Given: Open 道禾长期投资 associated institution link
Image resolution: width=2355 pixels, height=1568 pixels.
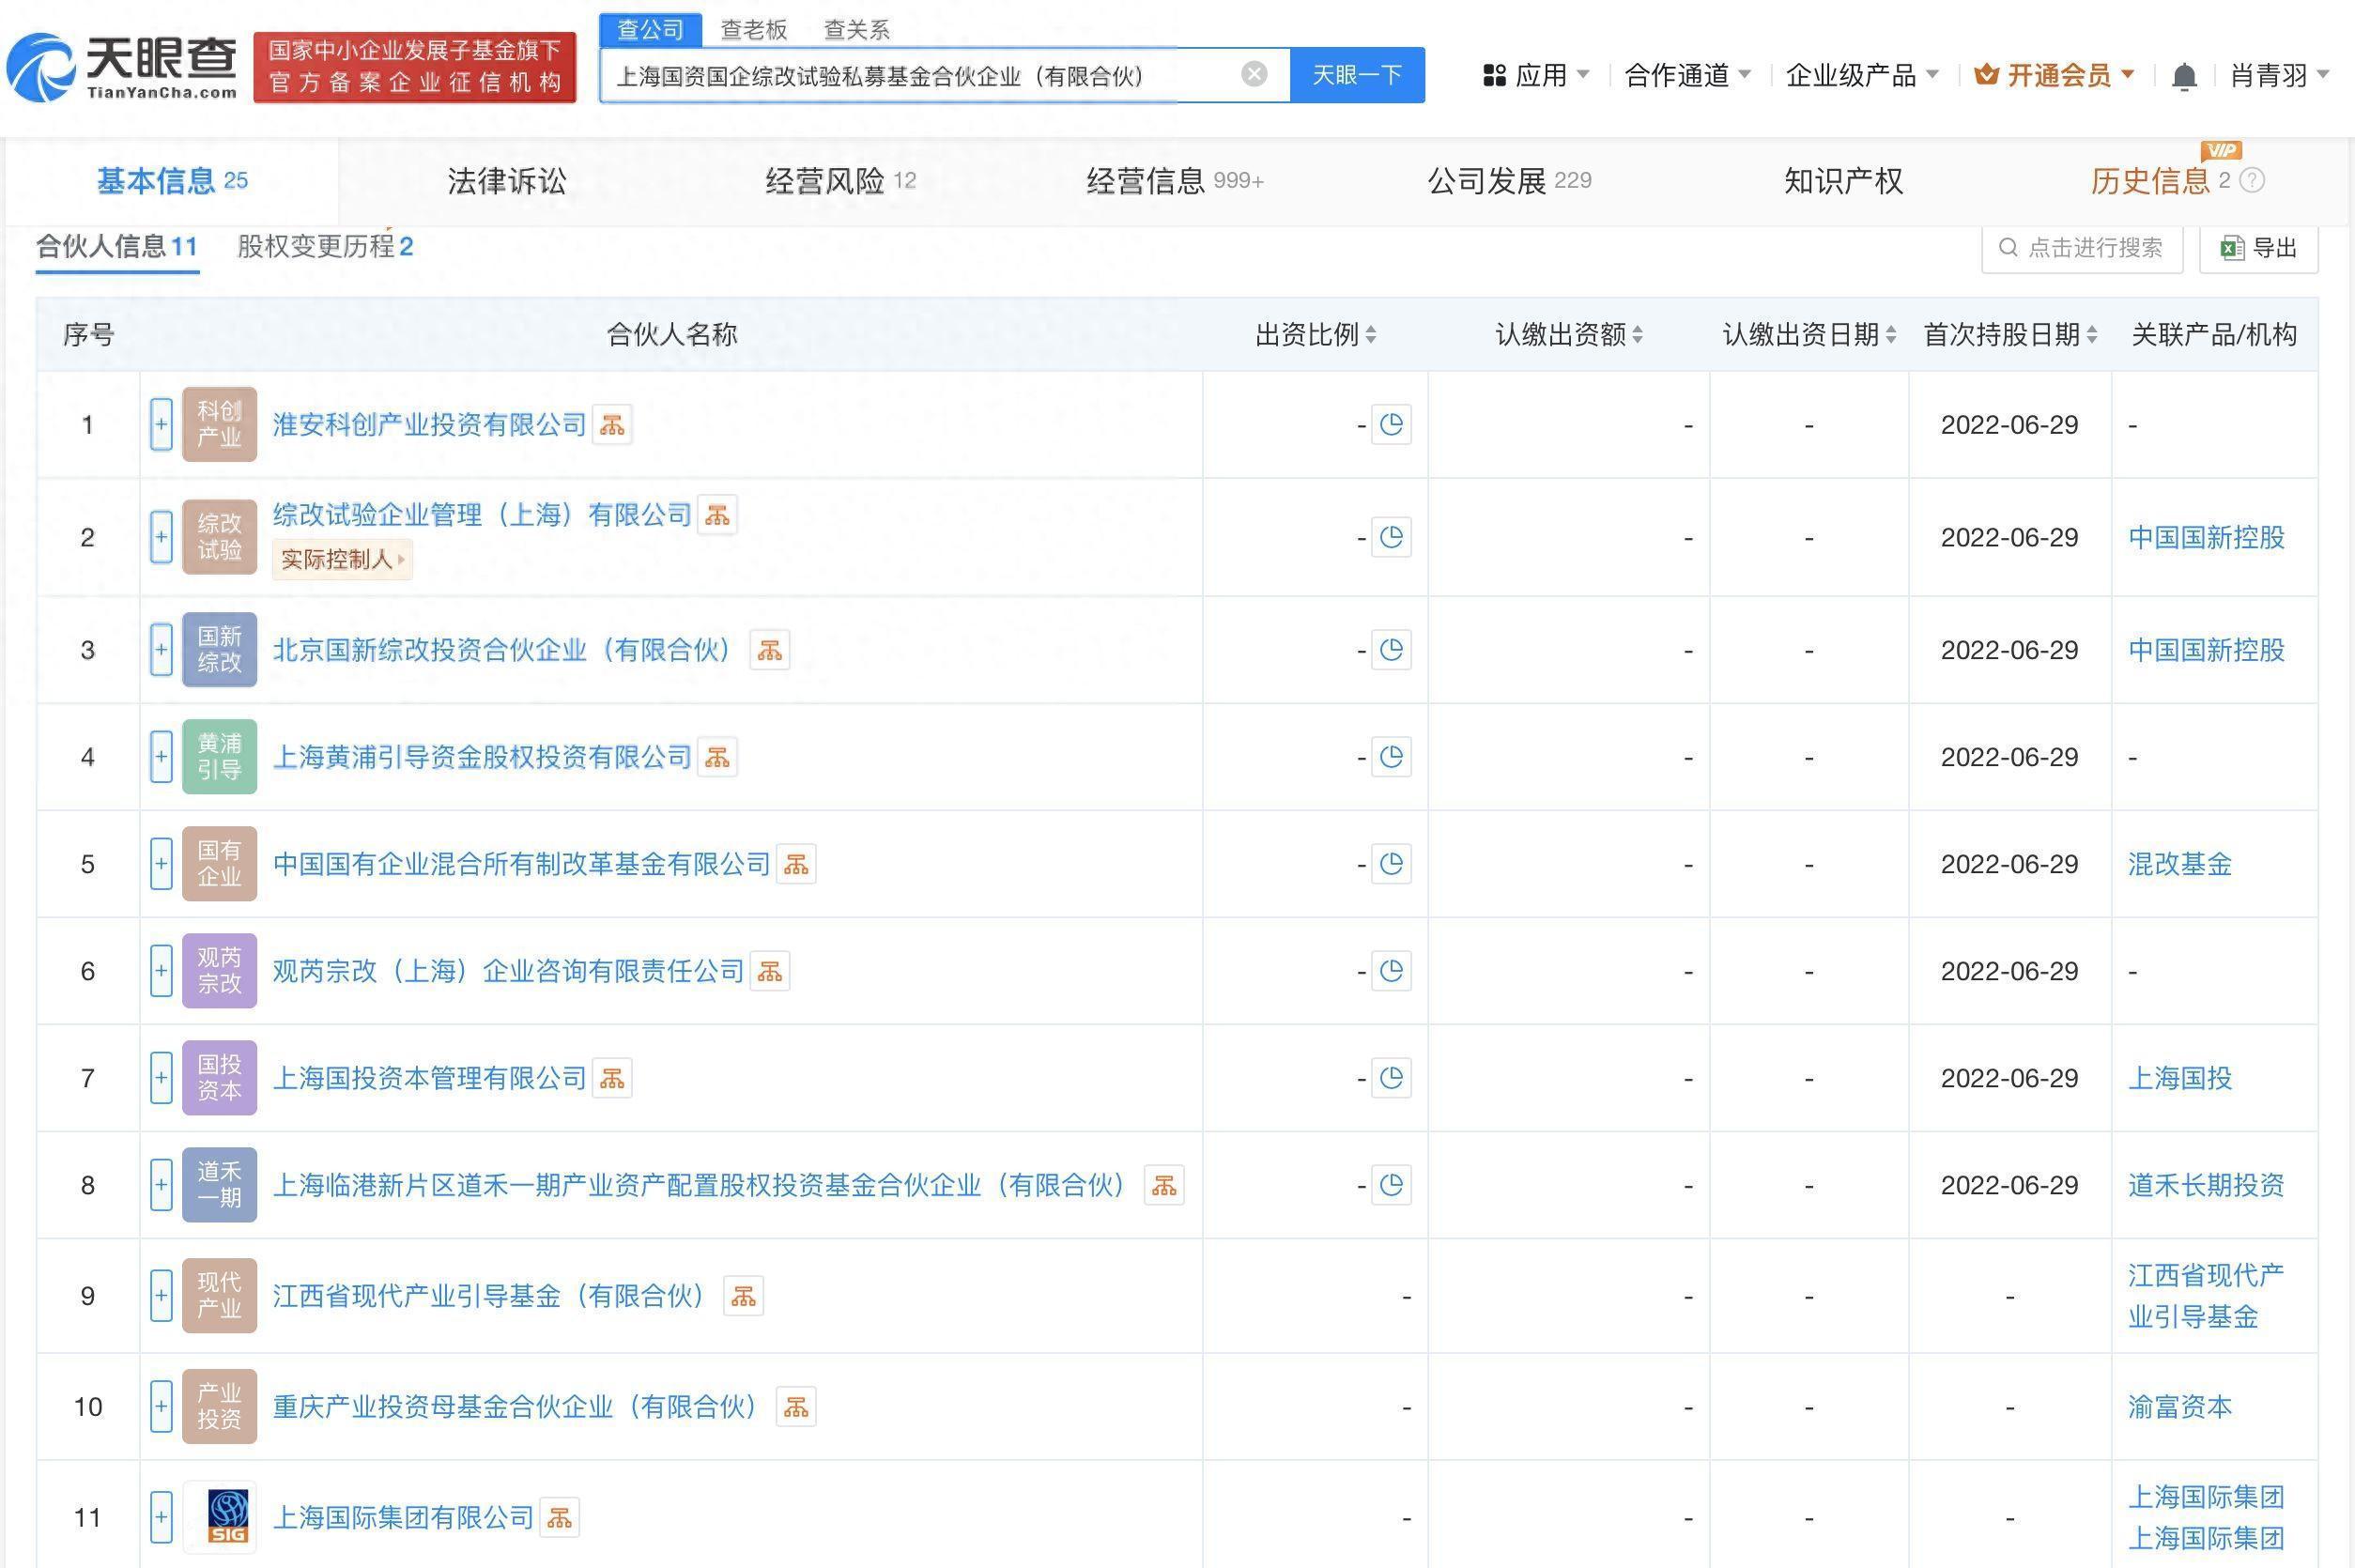Looking at the screenshot, I should (2206, 1185).
